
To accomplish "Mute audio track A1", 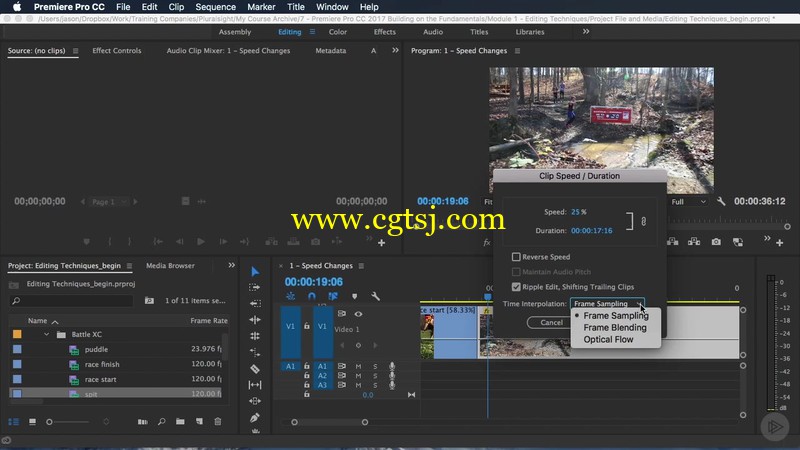I will (358, 366).
